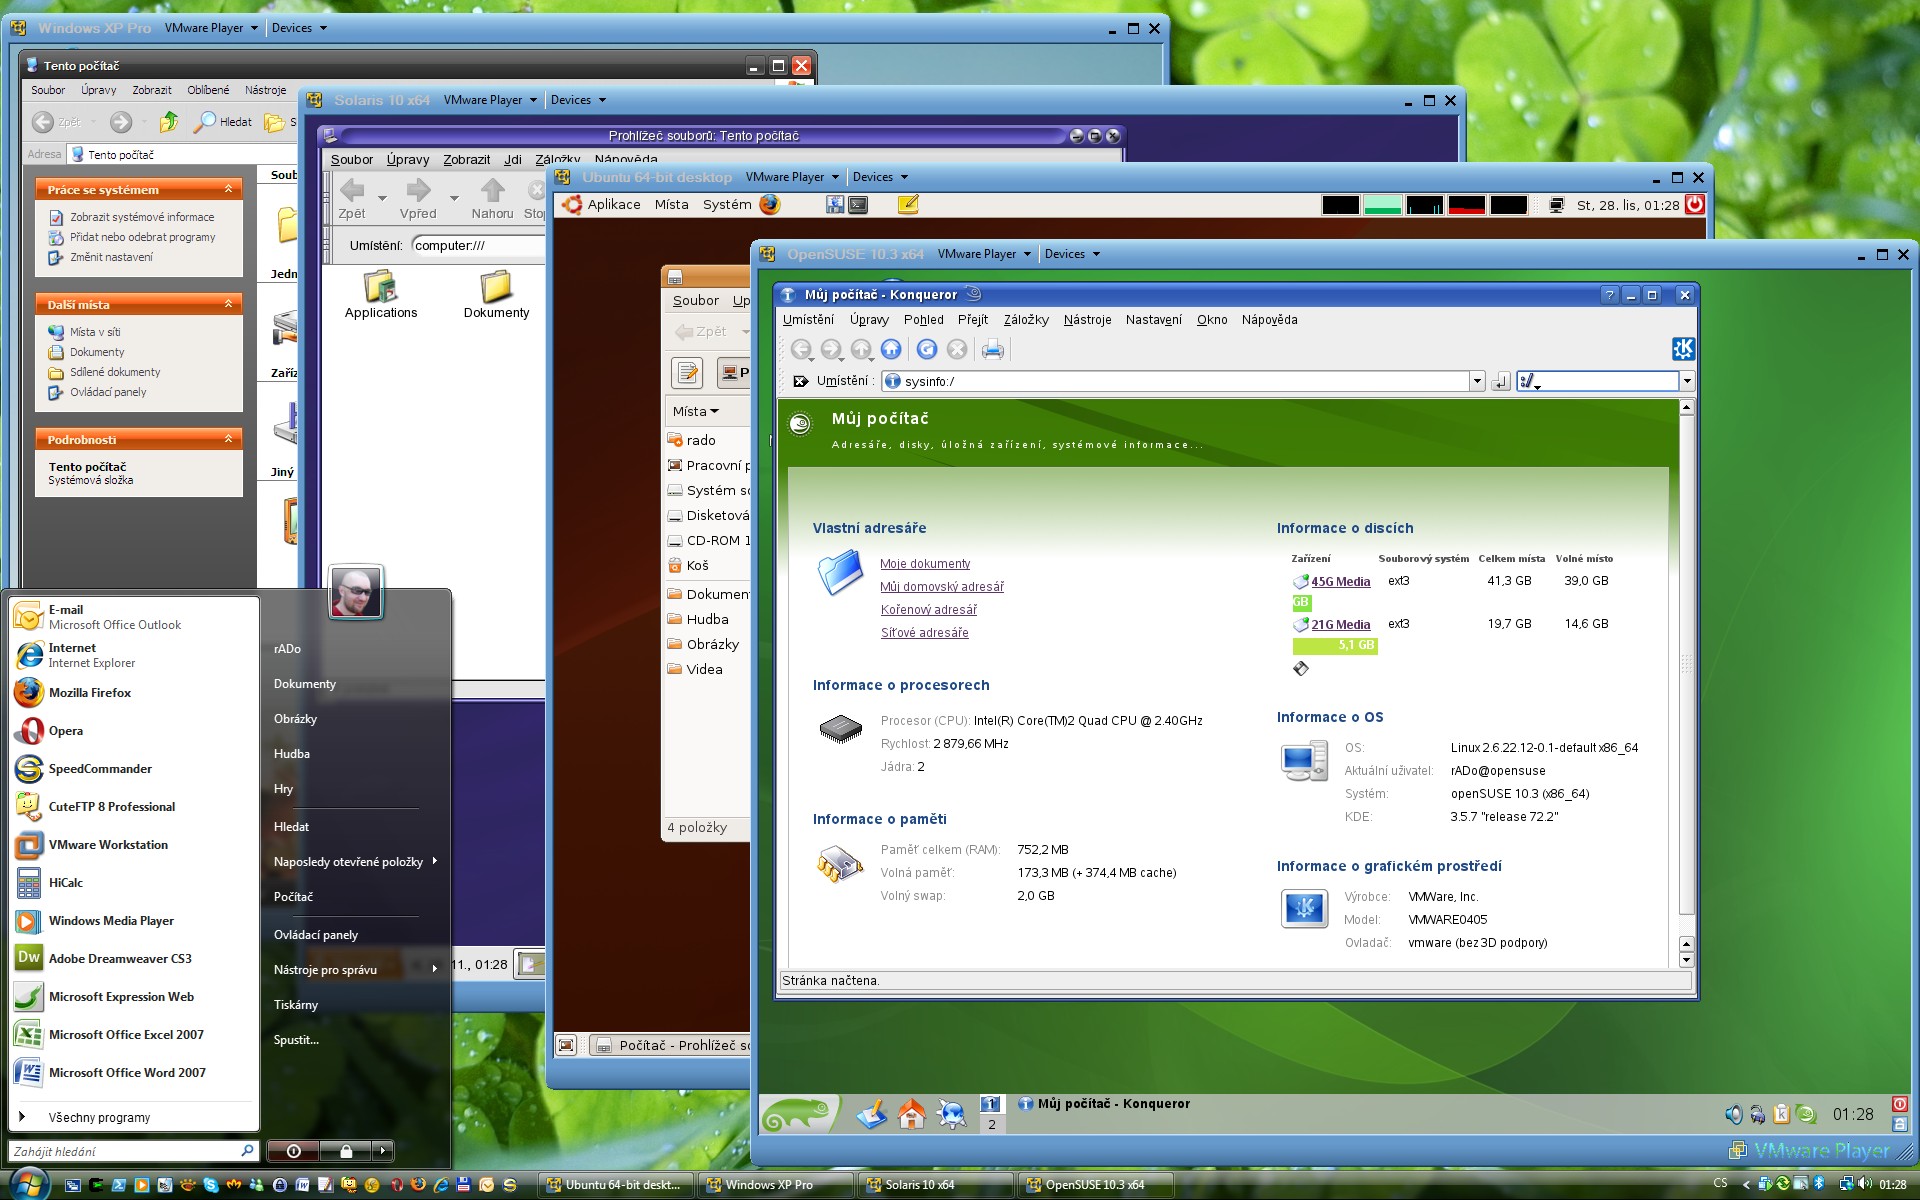Switch to virtual desktop 2 in openSUSE pager
This screenshot has width=1920, height=1200.
[x=991, y=1124]
